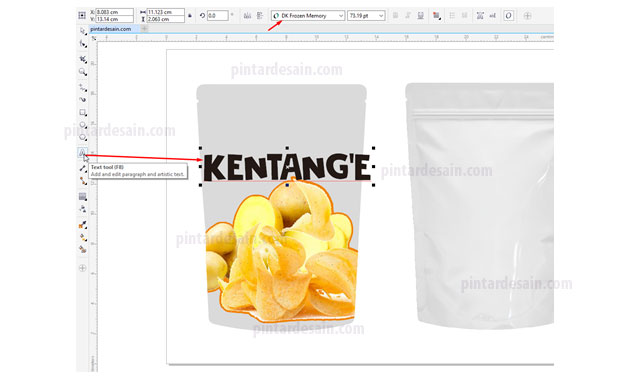Viewport: 630px width, 380px height.
Task: Click the object origin reference icon
Action: point(82,15)
